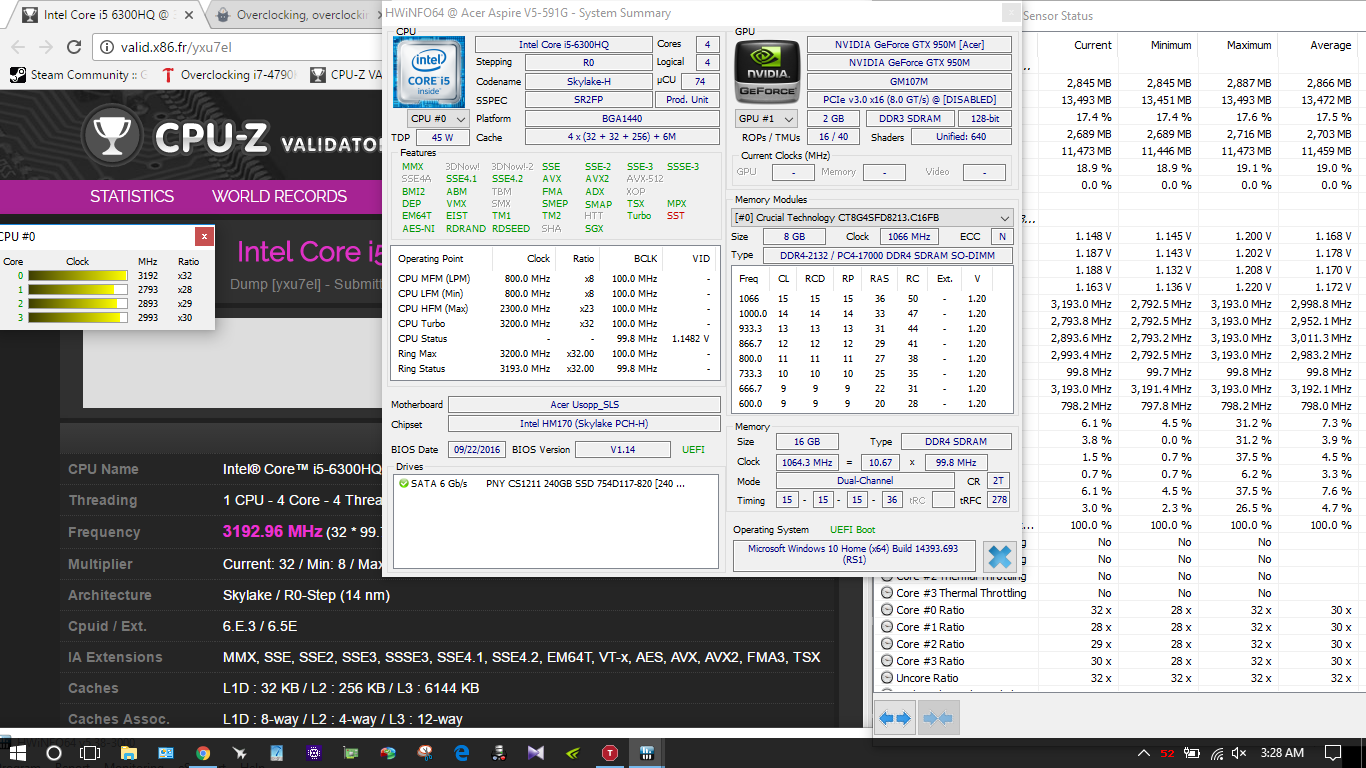The width and height of the screenshot is (1366, 768).
Task: Click the Core 0 clock bar
Action: [78, 275]
